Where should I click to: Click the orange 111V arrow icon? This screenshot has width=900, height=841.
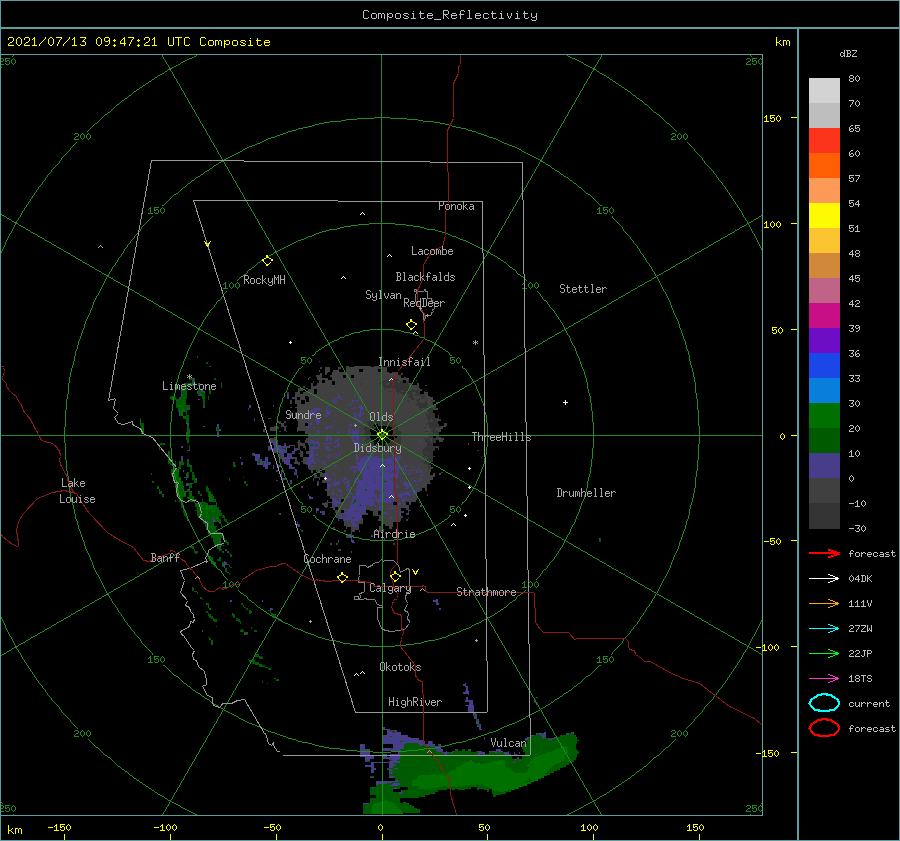(824, 603)
